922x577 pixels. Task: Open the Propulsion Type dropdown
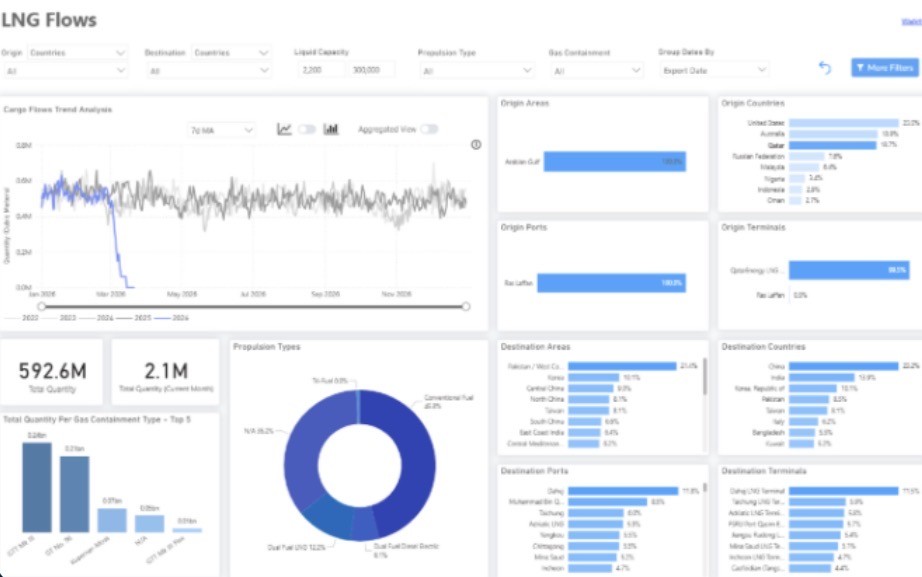(477, 71)
